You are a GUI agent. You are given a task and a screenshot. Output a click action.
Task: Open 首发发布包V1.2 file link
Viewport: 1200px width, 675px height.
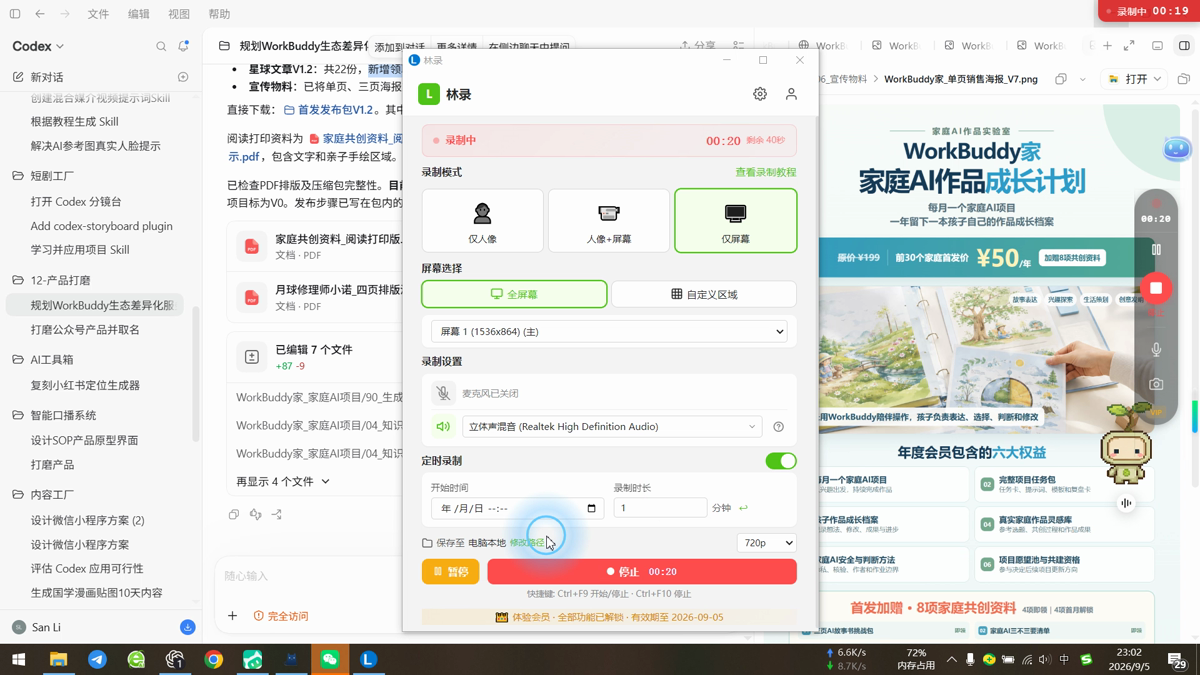pyautogui.click(x=328, y=110)
